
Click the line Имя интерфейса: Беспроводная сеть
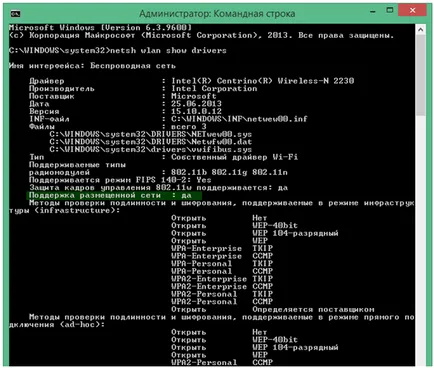tap(92, 66)
